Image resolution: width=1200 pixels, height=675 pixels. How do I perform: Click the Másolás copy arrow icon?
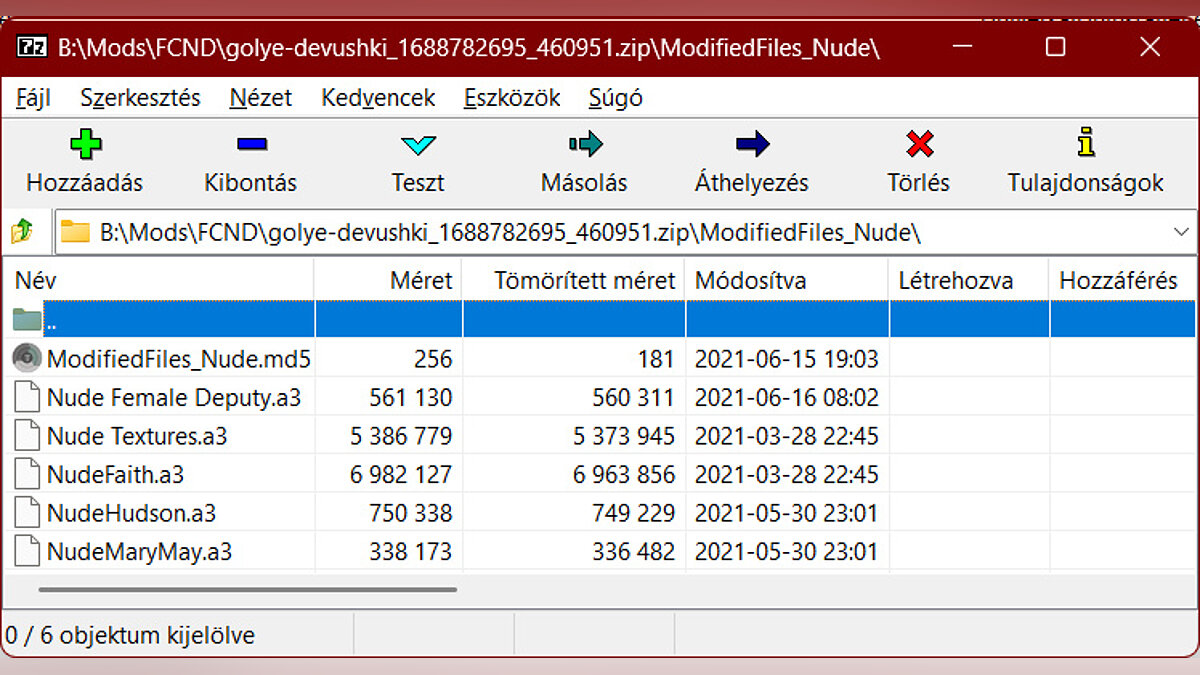pos(585,145)
